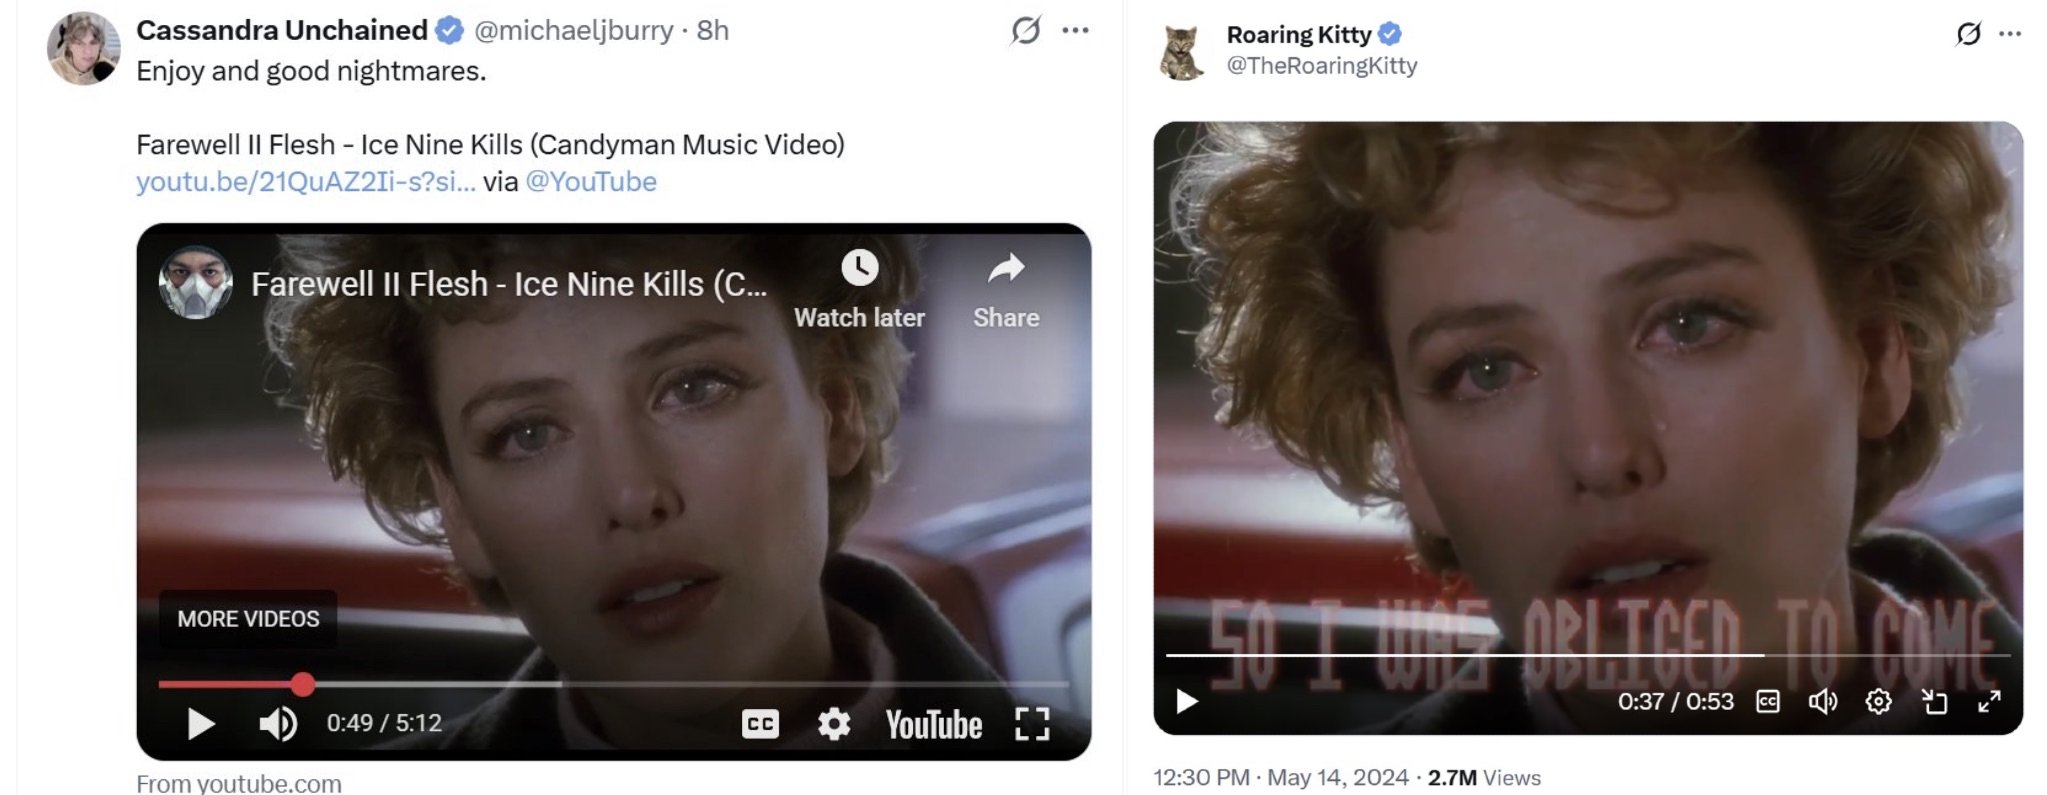Open the @YouTube mention link
Image resolution: width=2047 pixels, height=795 pixels.
click(591, 182)
